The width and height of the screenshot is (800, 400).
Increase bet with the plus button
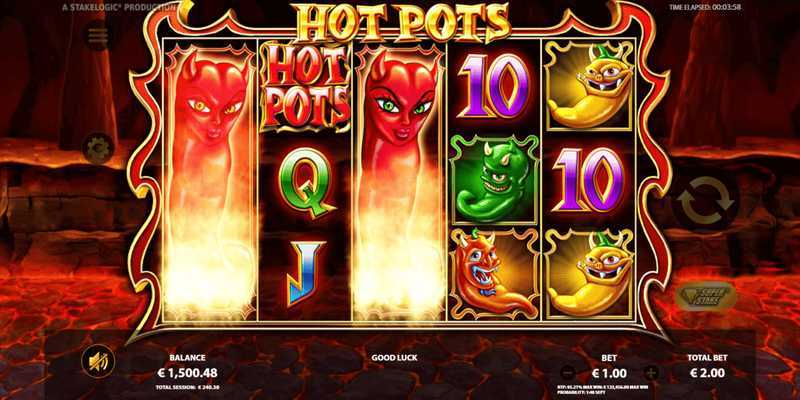point(652,372)
